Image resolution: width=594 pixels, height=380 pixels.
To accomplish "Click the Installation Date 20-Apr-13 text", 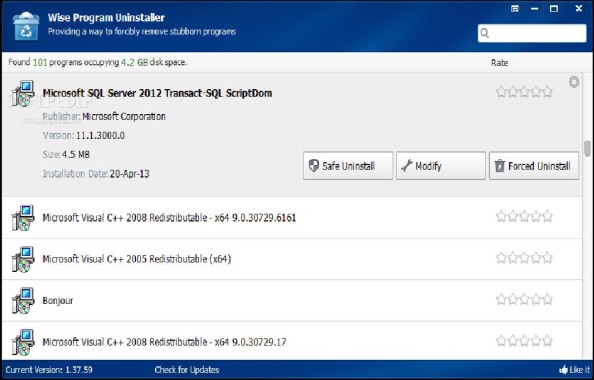I will click(96, 174).
